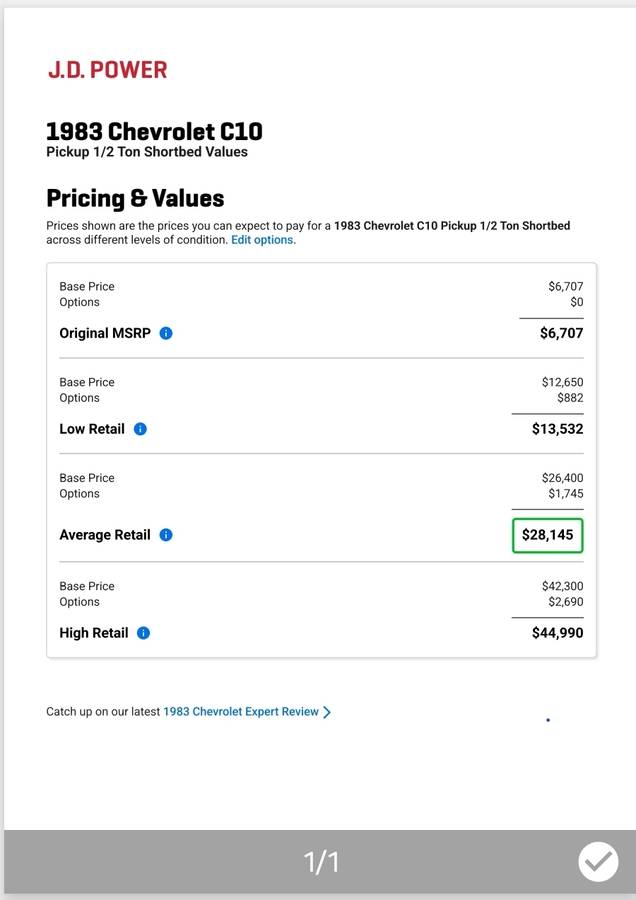Select the Low Retail label
The height and width of the screenshot is (900, 636).
(92, 429)
